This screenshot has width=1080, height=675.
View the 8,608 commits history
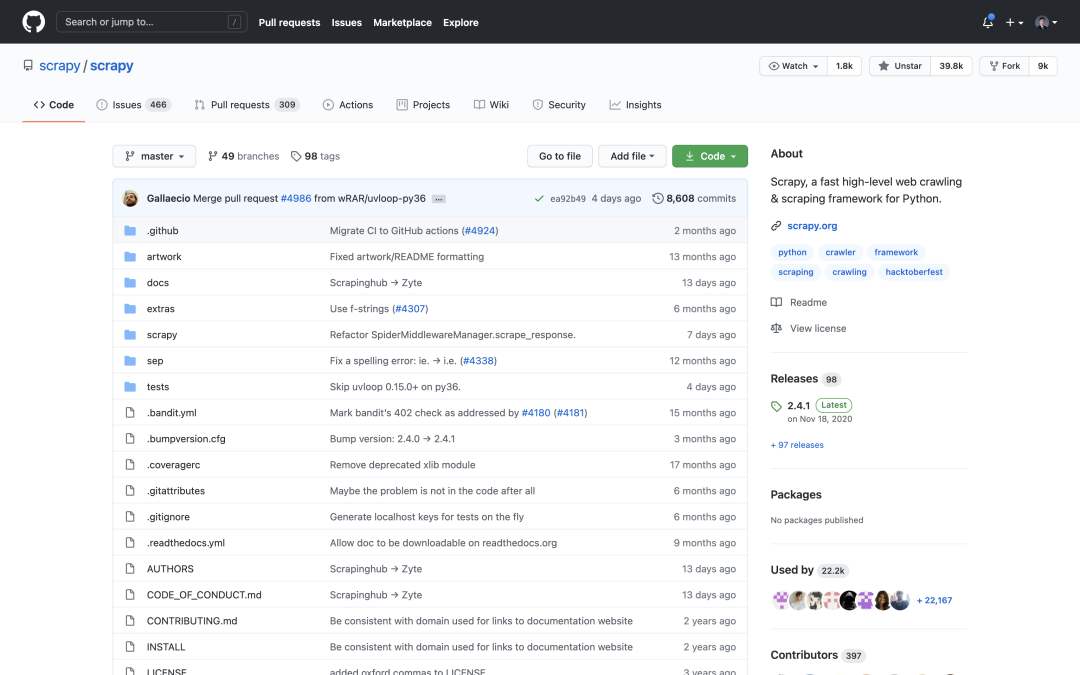[694, 198]
